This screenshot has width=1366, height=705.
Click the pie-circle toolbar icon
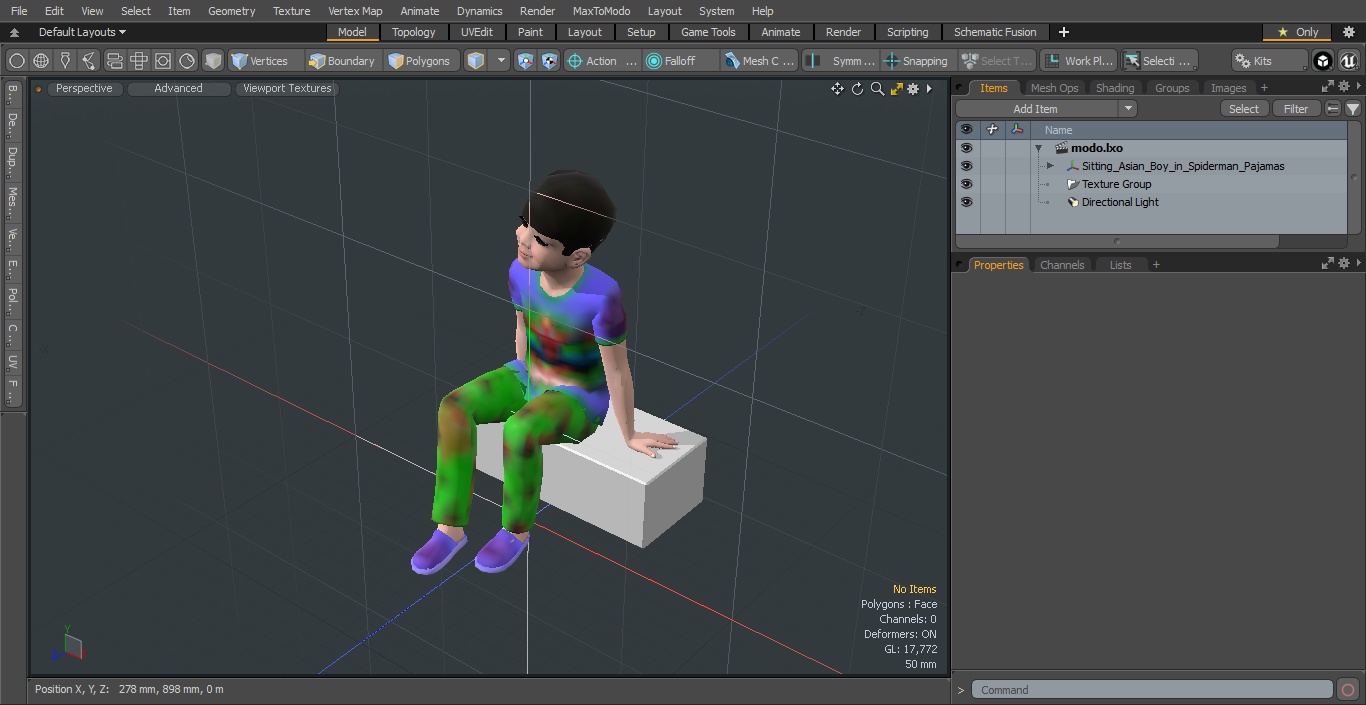point(187,61)
